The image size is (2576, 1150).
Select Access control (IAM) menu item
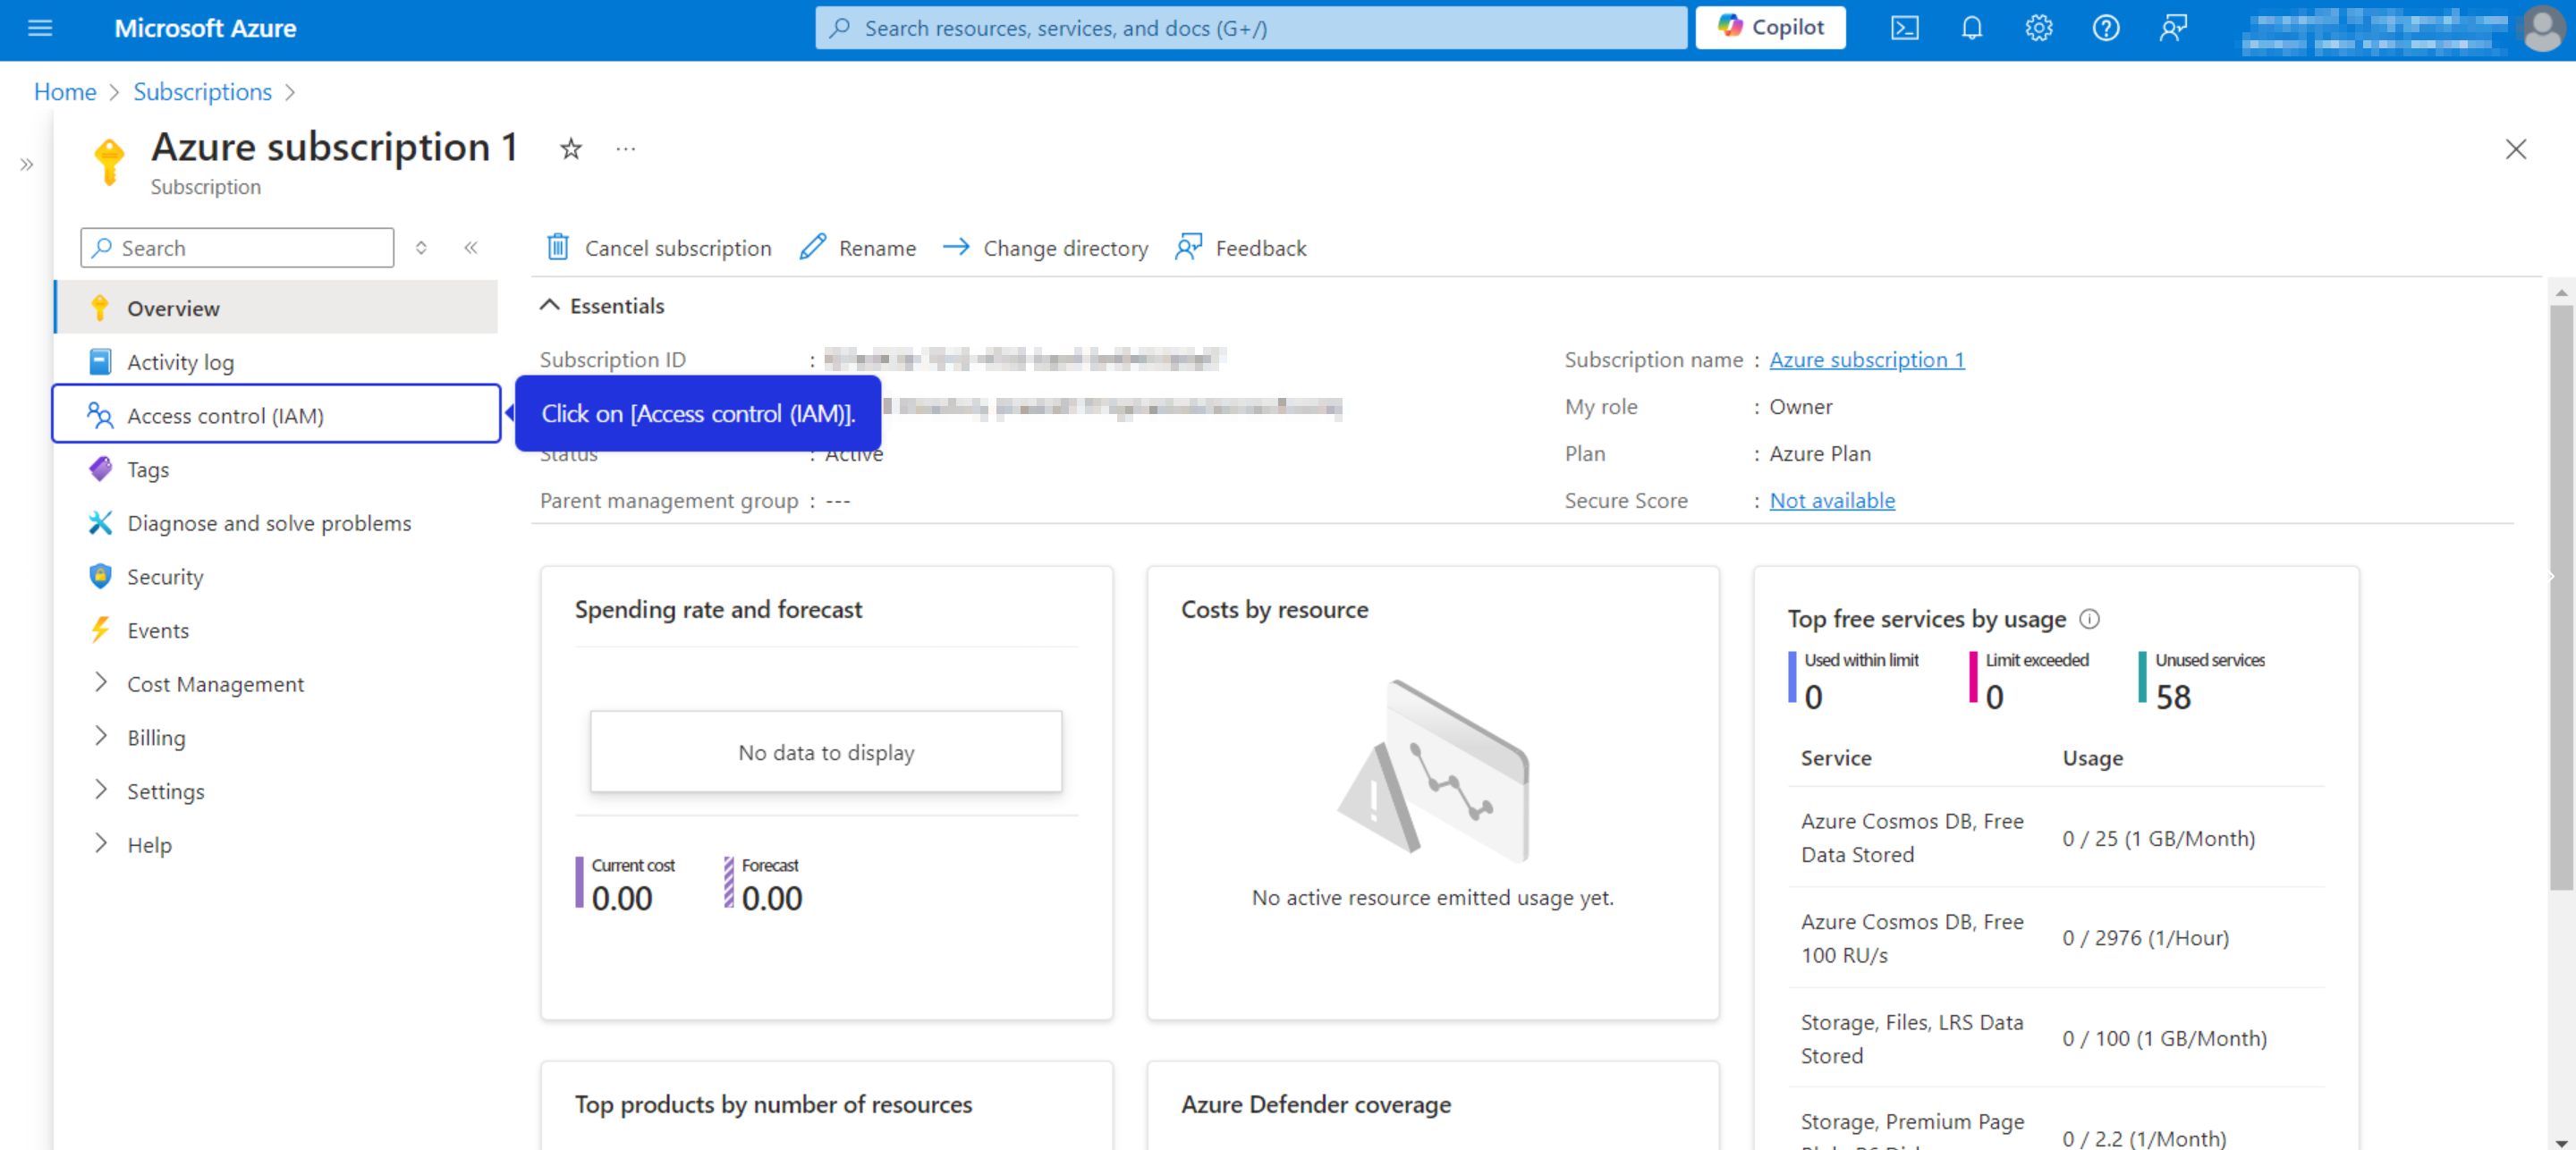[226, 415]
